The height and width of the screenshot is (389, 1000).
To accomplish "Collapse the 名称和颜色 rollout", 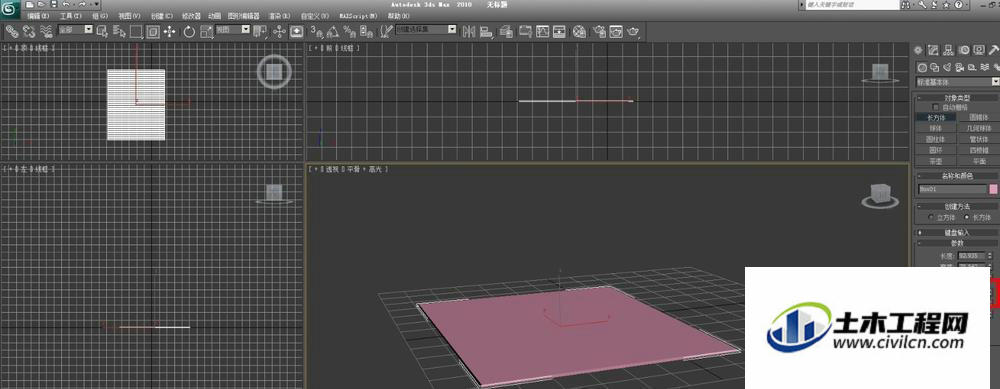I will coord(958,175).
